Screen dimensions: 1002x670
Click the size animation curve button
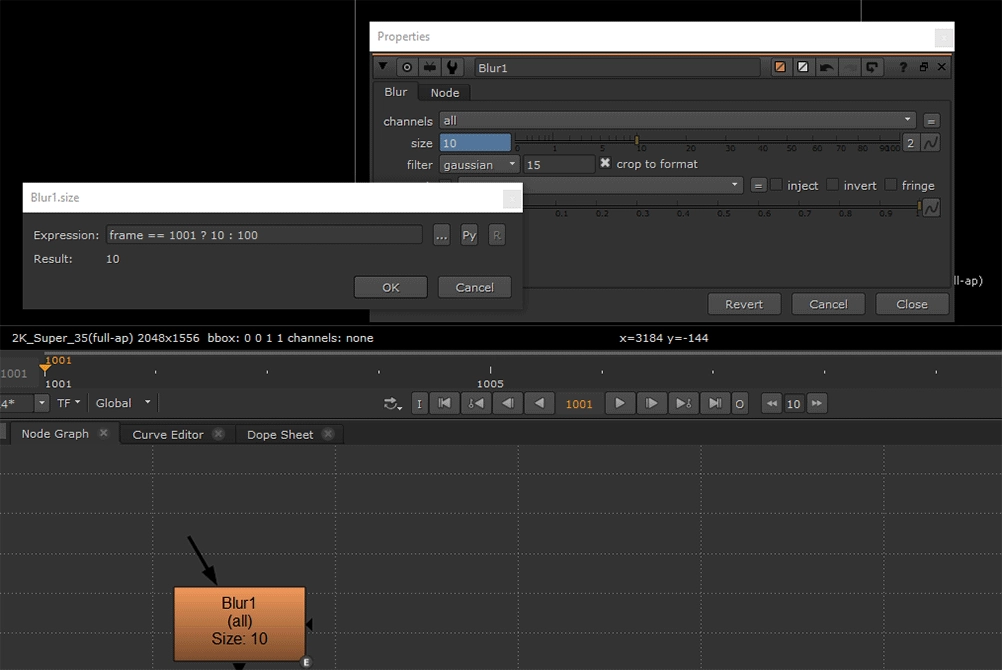tap(931, 143)
